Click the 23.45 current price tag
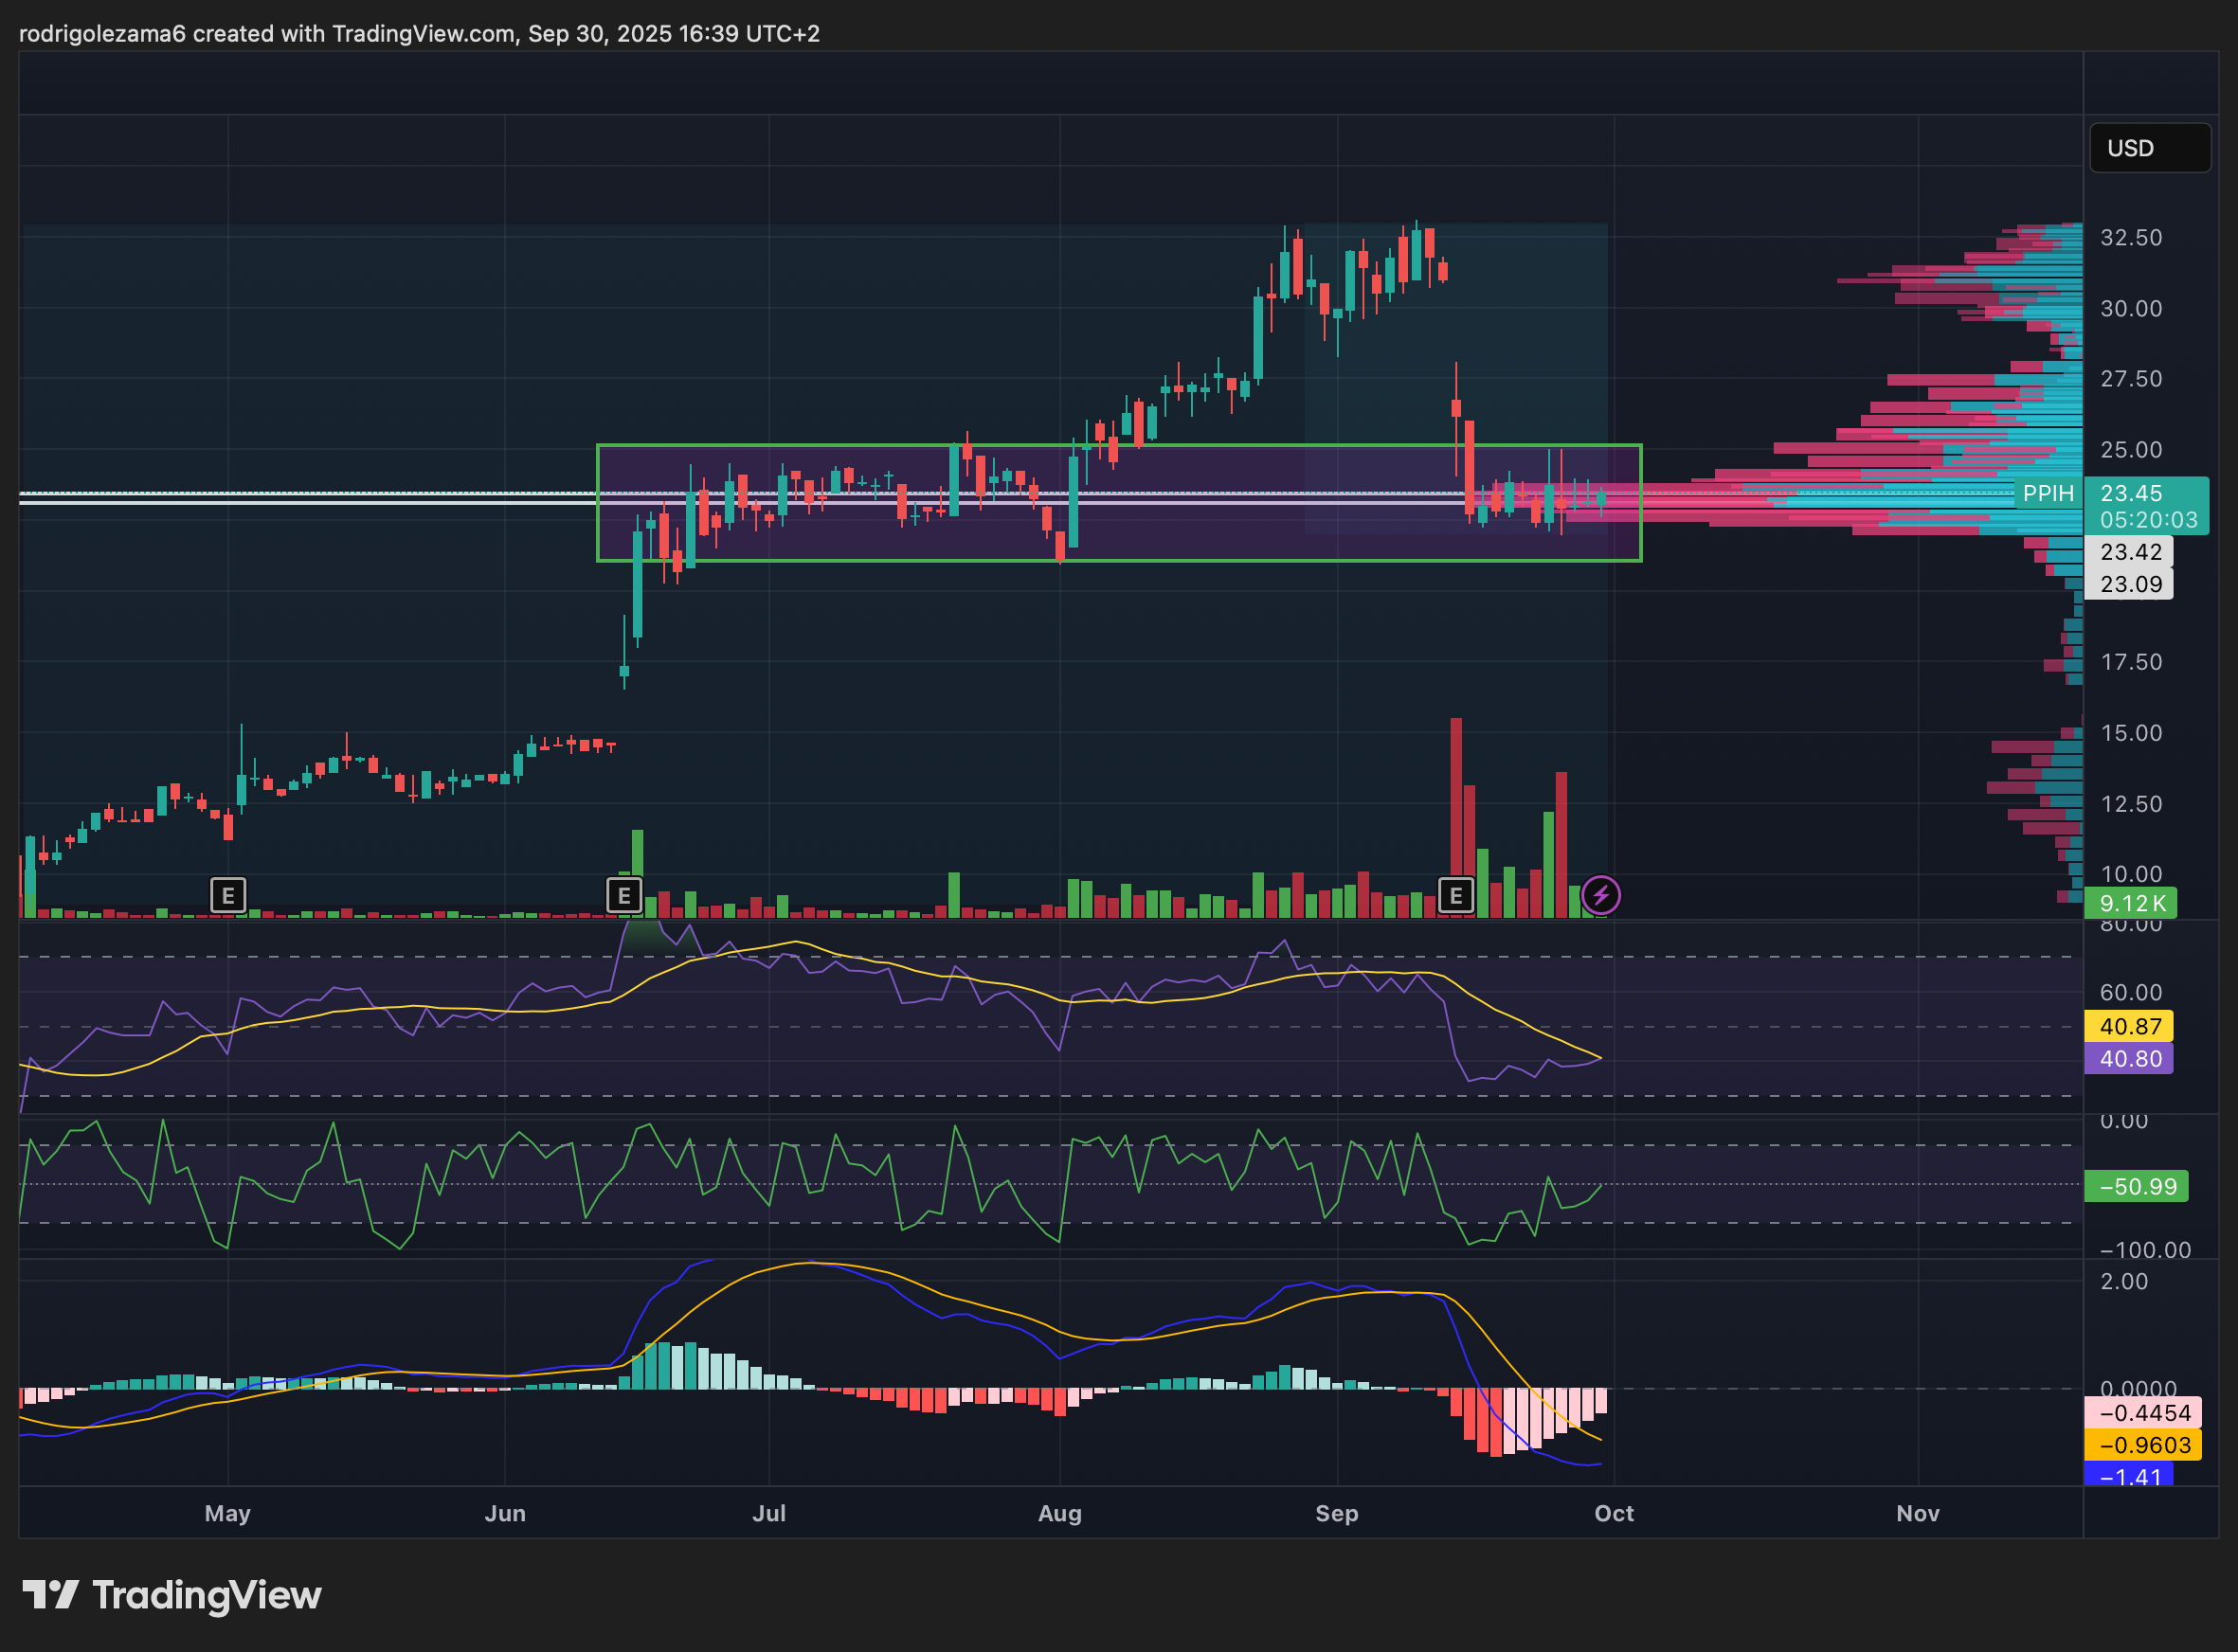 (2132, 493)
